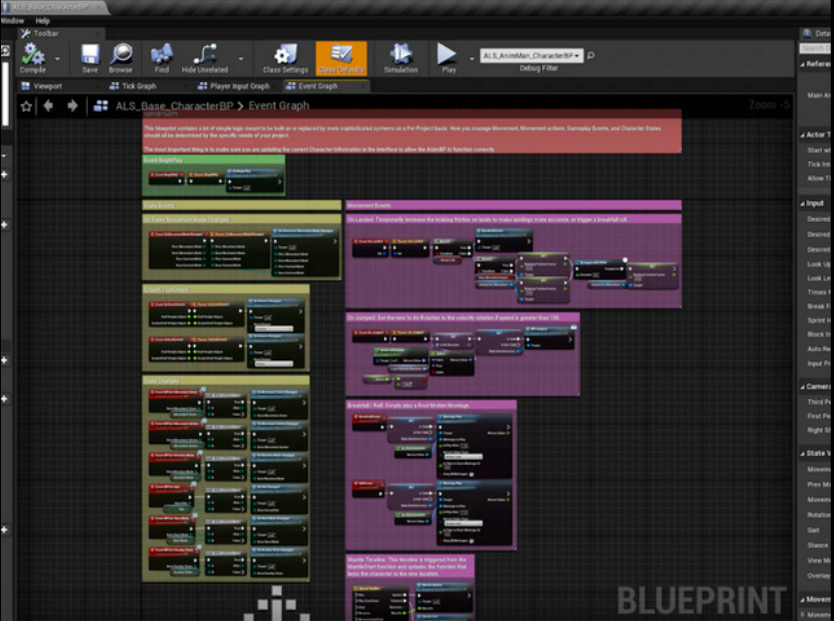Select the 'Third Pe' camera property row
Screen dimensions: 834x621
[x=819, y=402]
